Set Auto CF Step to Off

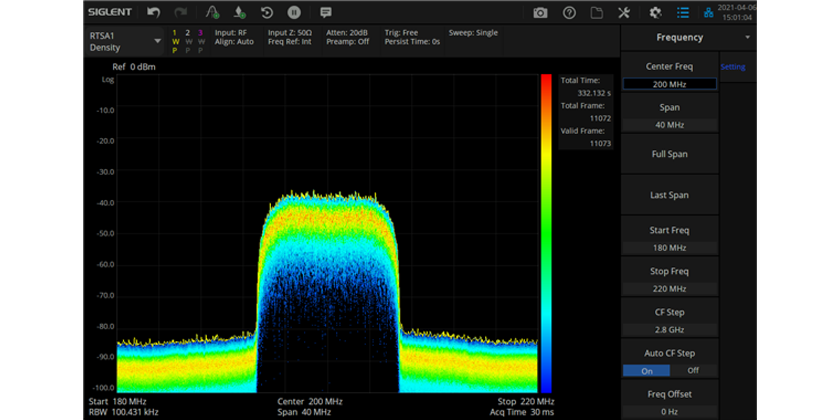point(693,370)
